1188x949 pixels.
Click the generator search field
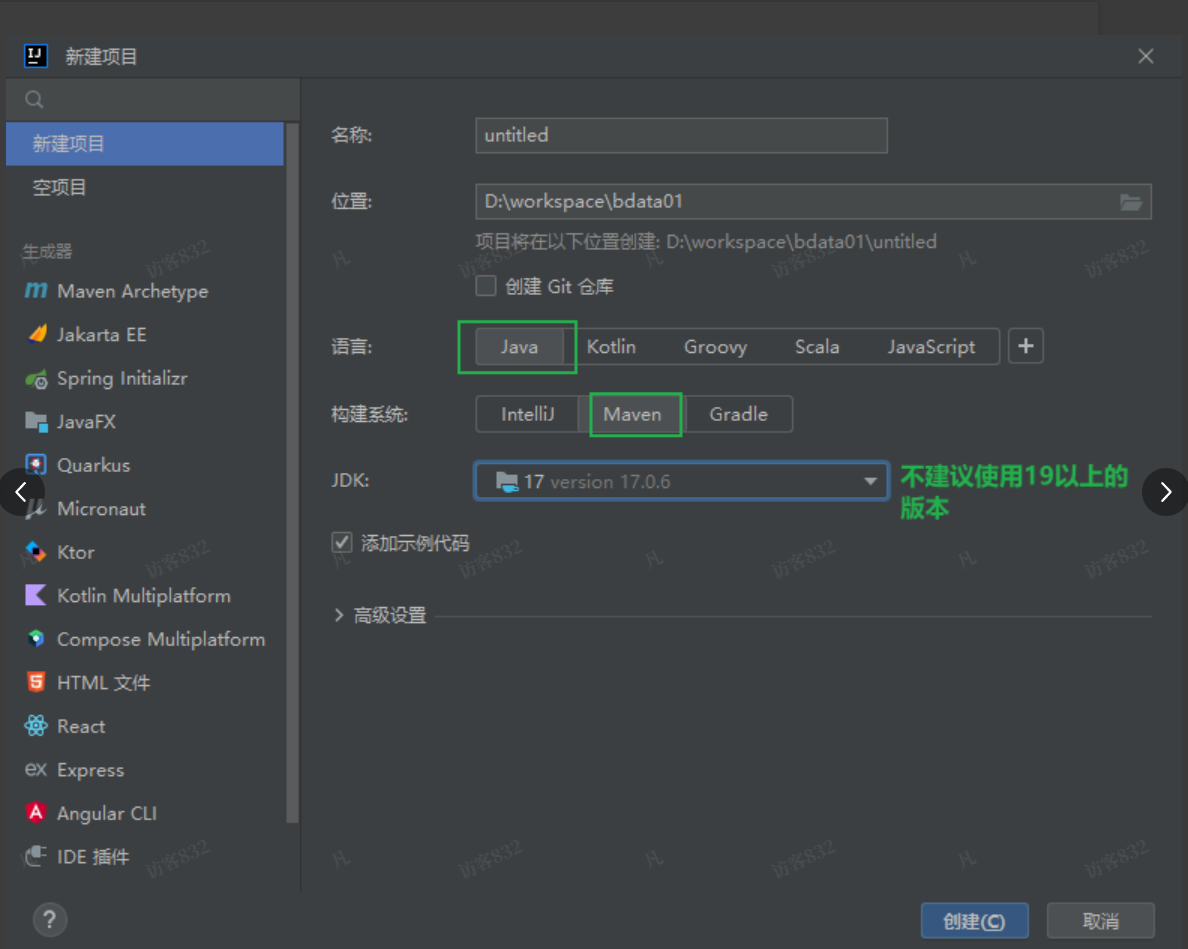(x=153, y=99)
